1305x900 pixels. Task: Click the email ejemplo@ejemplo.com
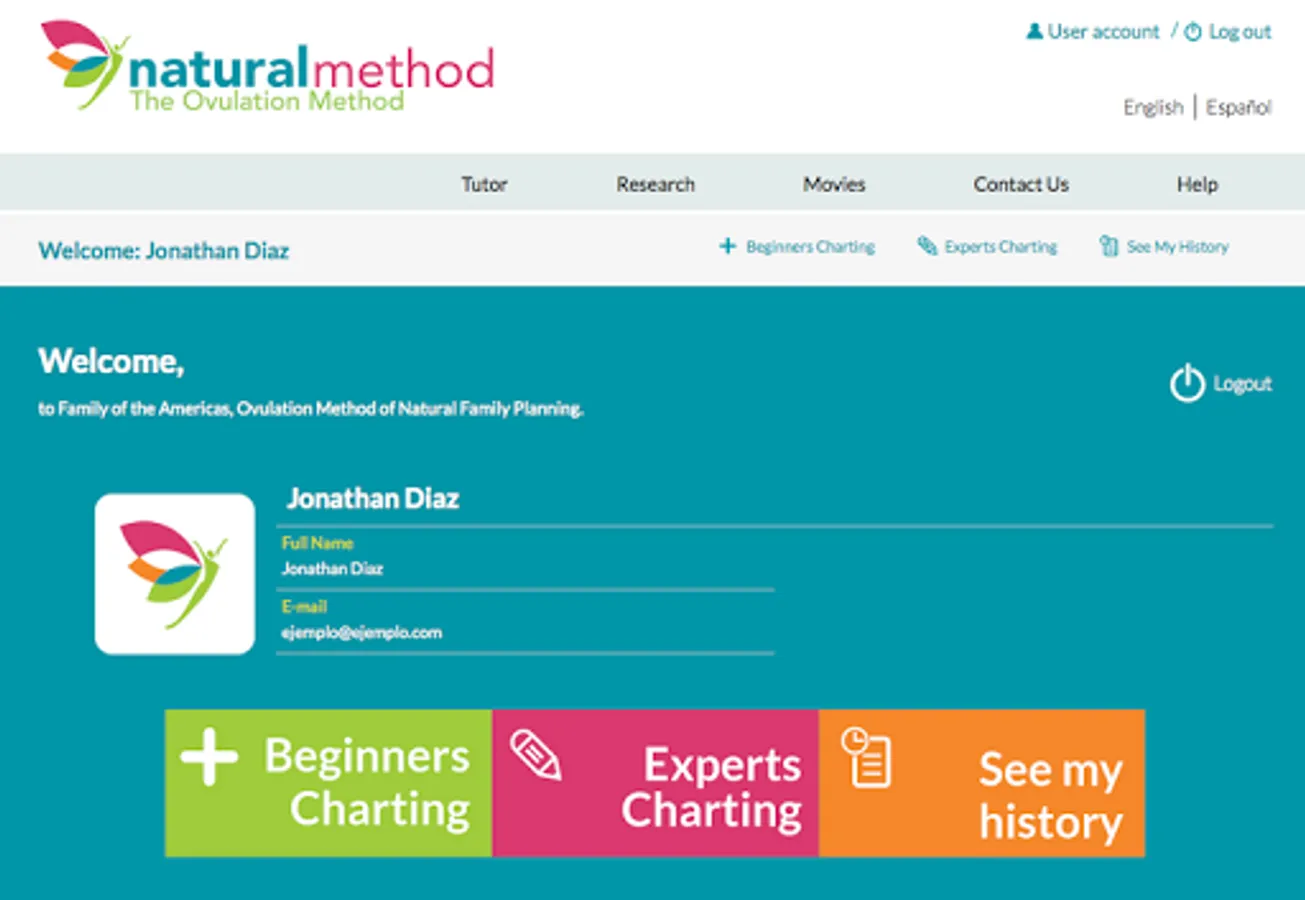pyautogui.click(x=361, y=633)
